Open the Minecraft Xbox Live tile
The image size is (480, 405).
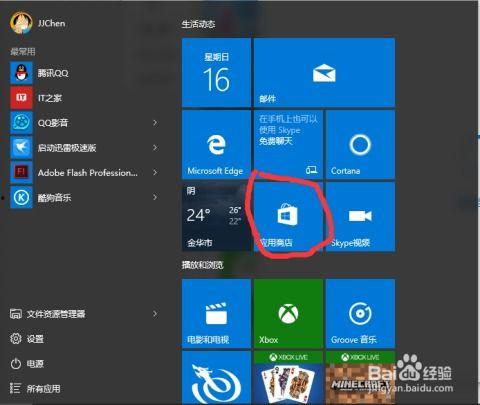coord(360,377)
